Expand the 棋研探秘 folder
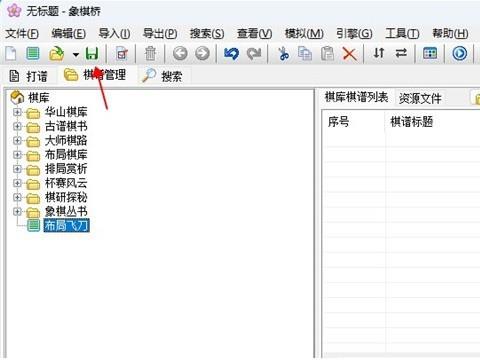480x360 pixels. [17, 197]
